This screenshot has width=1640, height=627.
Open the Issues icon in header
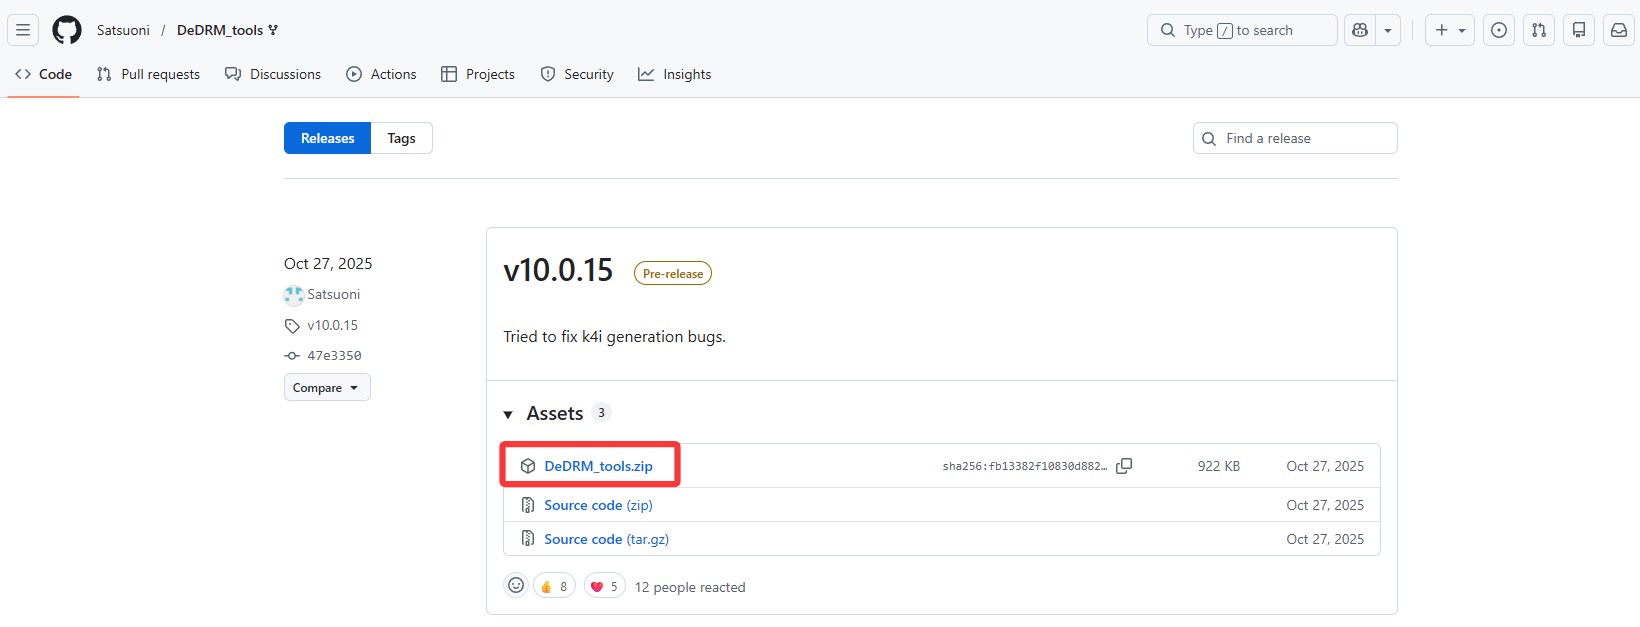point(1499,30)
